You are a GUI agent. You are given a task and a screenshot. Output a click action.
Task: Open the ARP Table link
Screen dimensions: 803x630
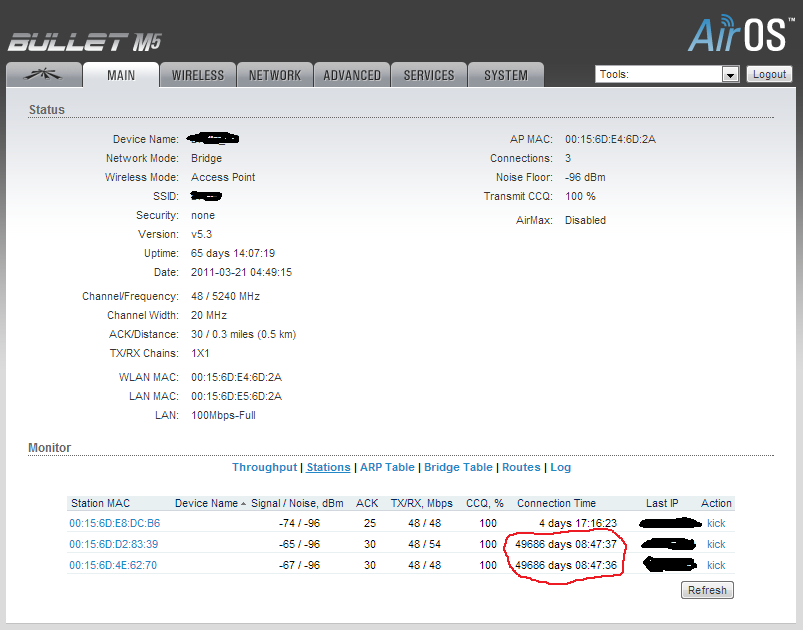tap(387, 467)
